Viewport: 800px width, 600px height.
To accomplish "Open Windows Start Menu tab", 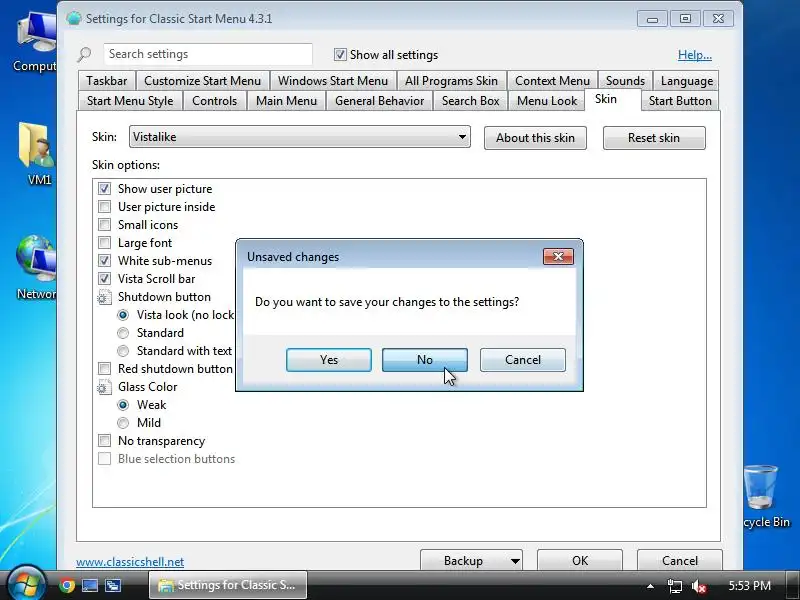I will click(x=333, y=81).
